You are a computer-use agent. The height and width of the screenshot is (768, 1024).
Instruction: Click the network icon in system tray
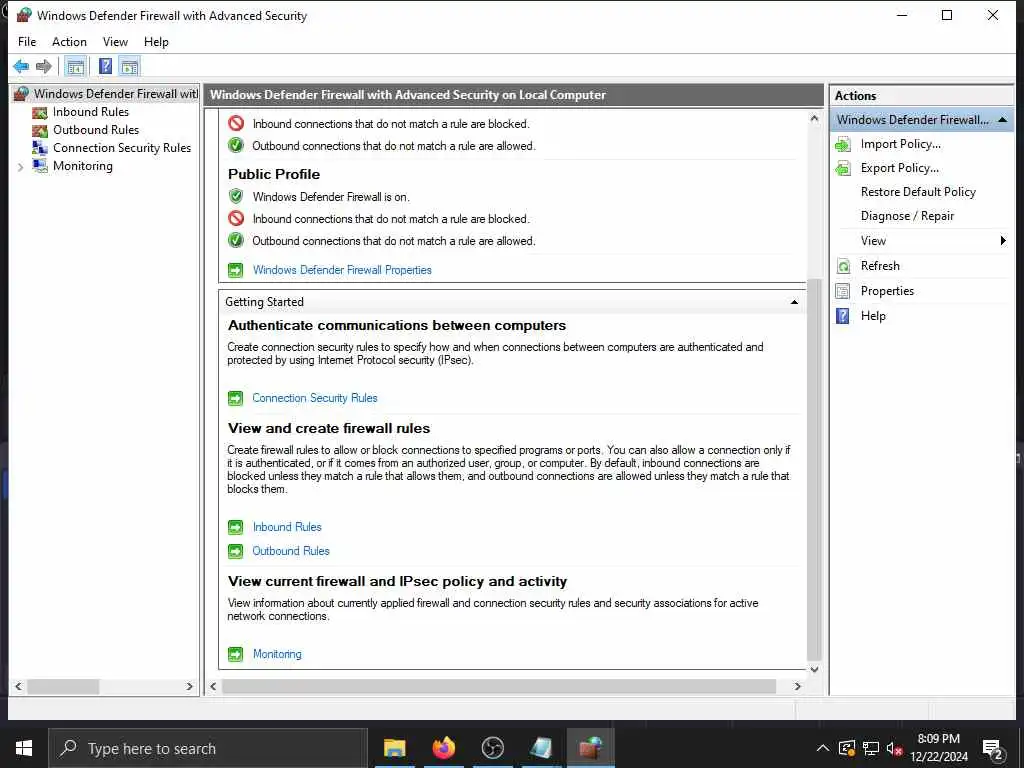[x=871, y=748]
